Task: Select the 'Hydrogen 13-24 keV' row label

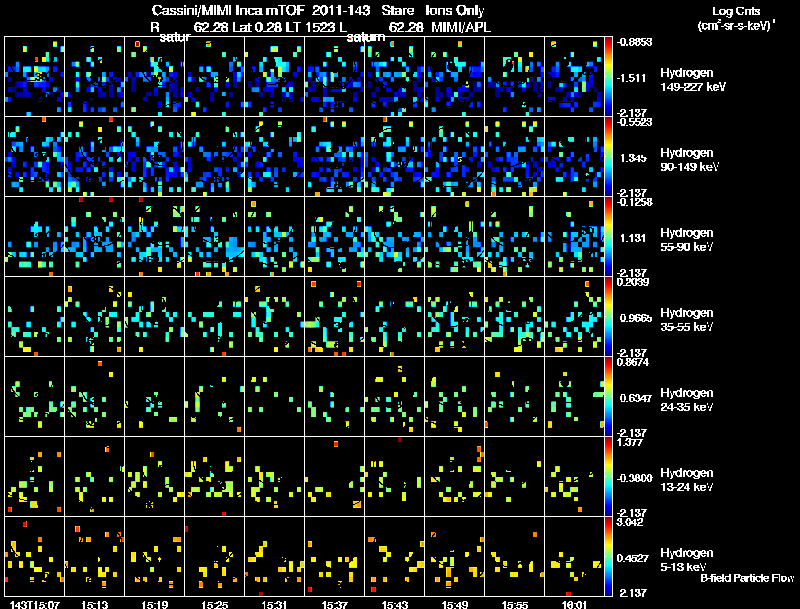Action: 687,480
